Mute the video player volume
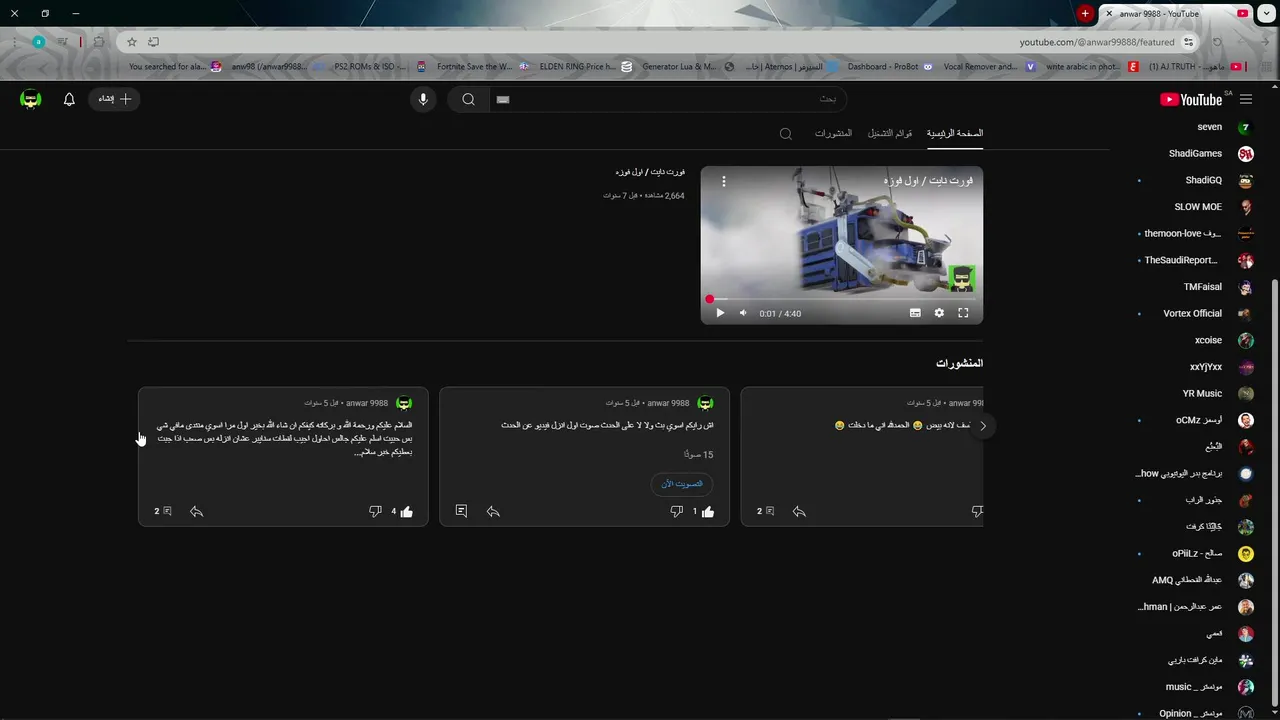Screen dimensions: 1280x720 pos(743,313)
